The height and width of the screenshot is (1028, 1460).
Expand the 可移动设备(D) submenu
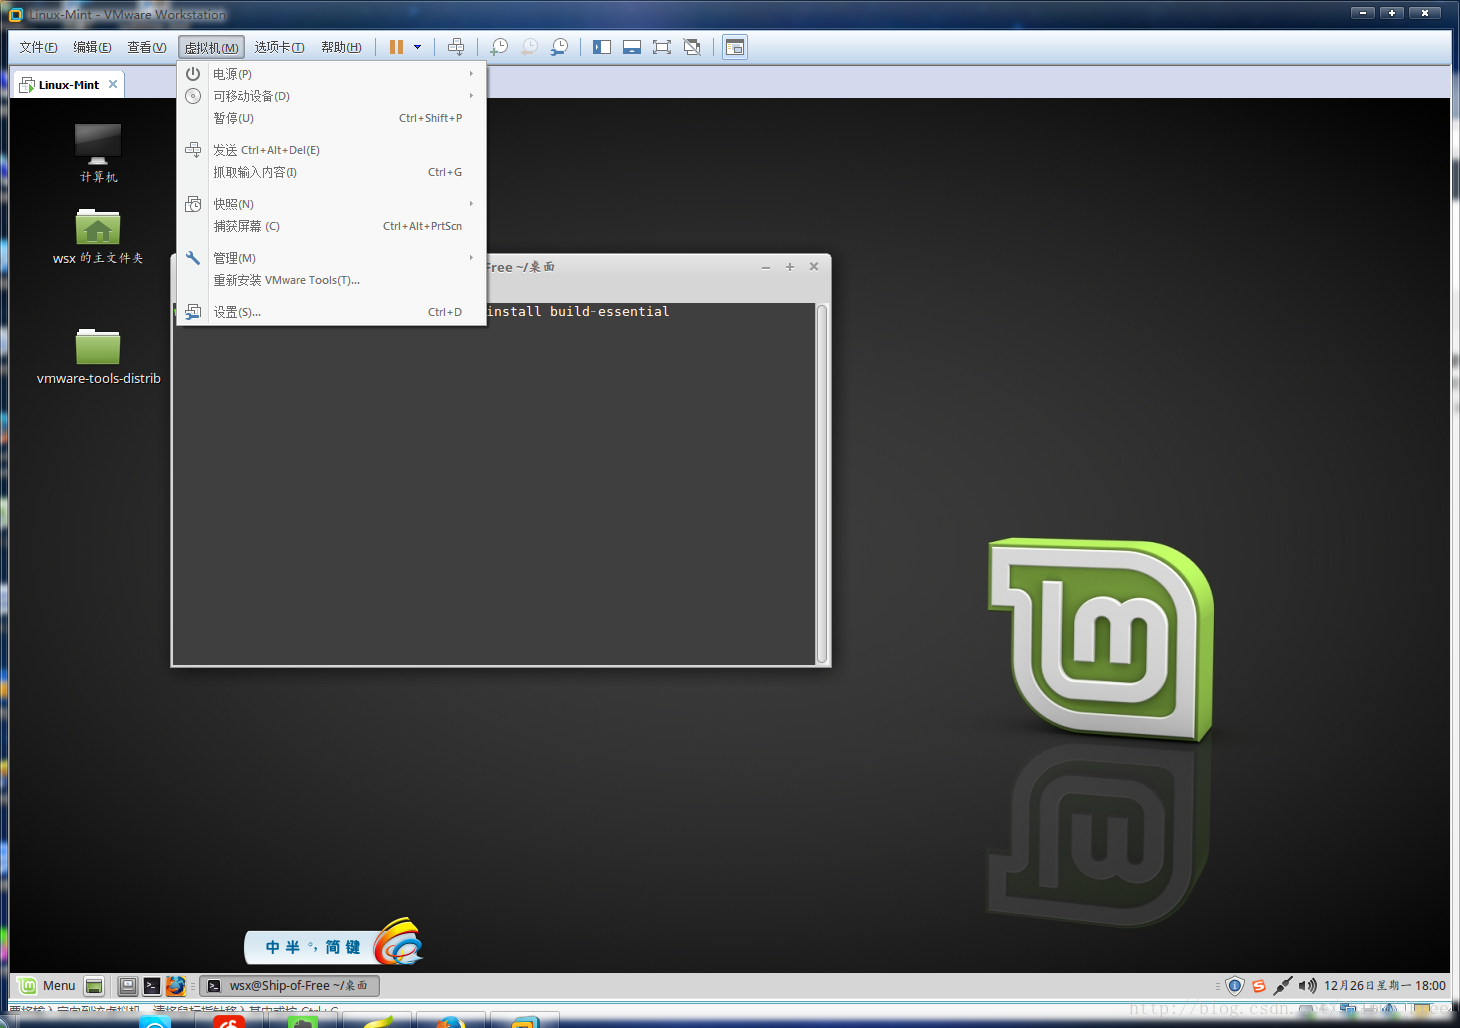(x=331, y=96)
